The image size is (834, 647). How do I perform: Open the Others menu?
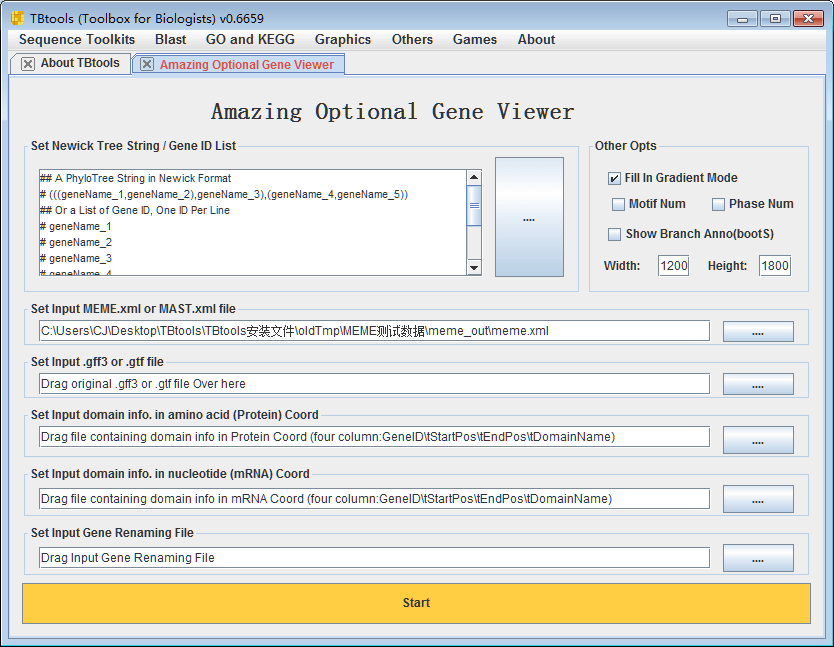point(412,39)
